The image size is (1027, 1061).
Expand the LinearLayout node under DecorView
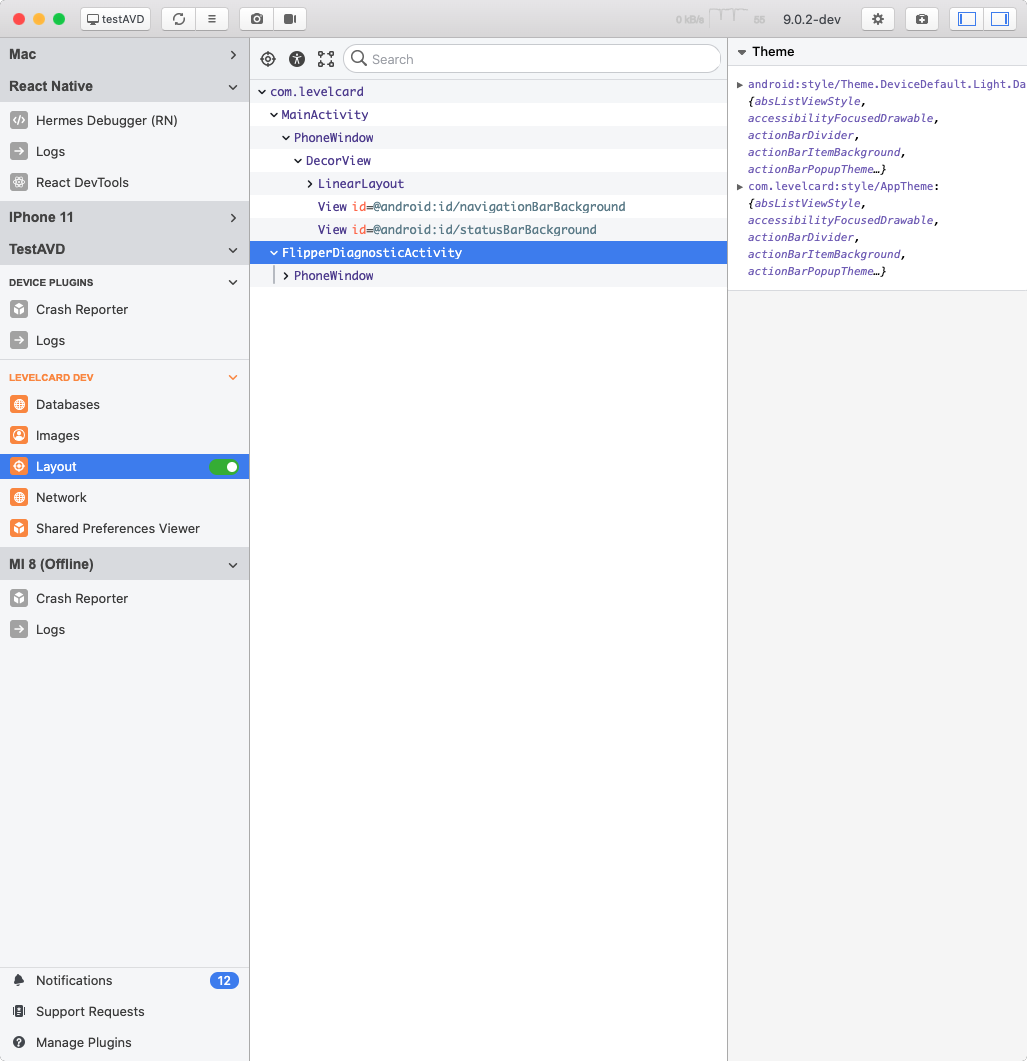click(309, 183)
